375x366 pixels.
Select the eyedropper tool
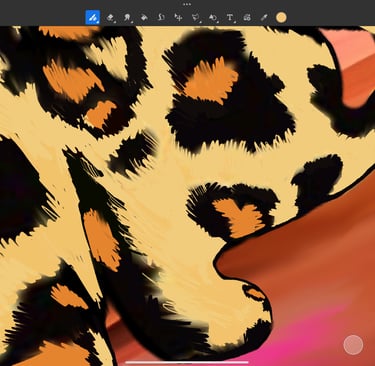click(264, 17)
